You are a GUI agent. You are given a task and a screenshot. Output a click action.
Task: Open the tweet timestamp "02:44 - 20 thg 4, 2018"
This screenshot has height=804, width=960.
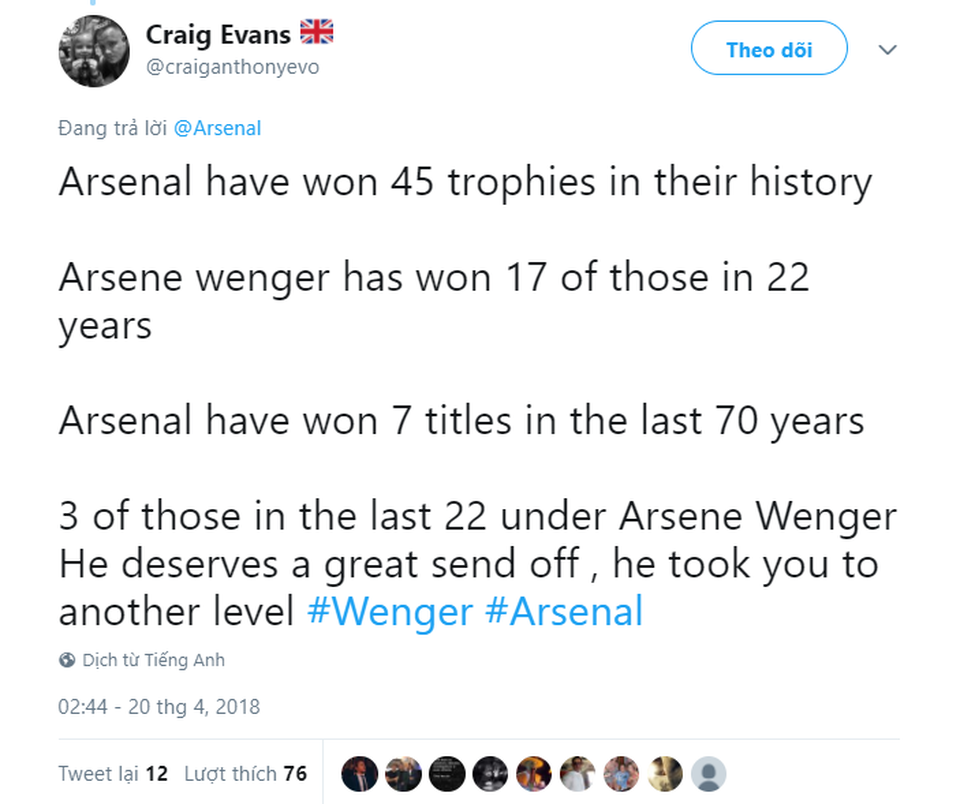[159, 707]
